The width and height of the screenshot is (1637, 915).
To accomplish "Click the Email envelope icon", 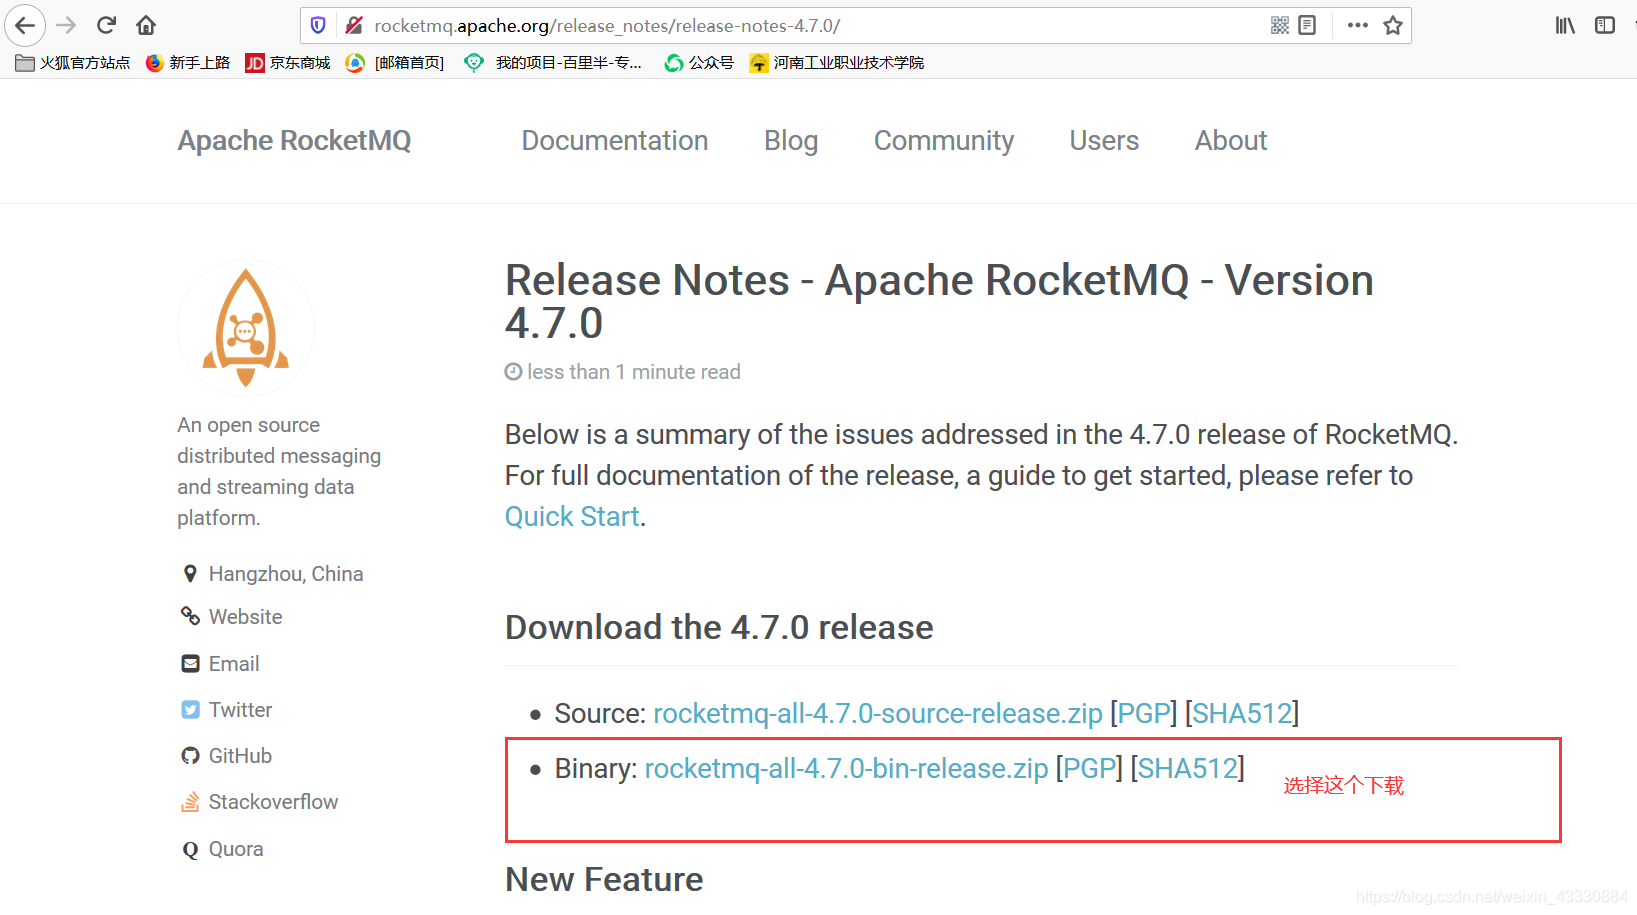I will (x=190, y=664).
